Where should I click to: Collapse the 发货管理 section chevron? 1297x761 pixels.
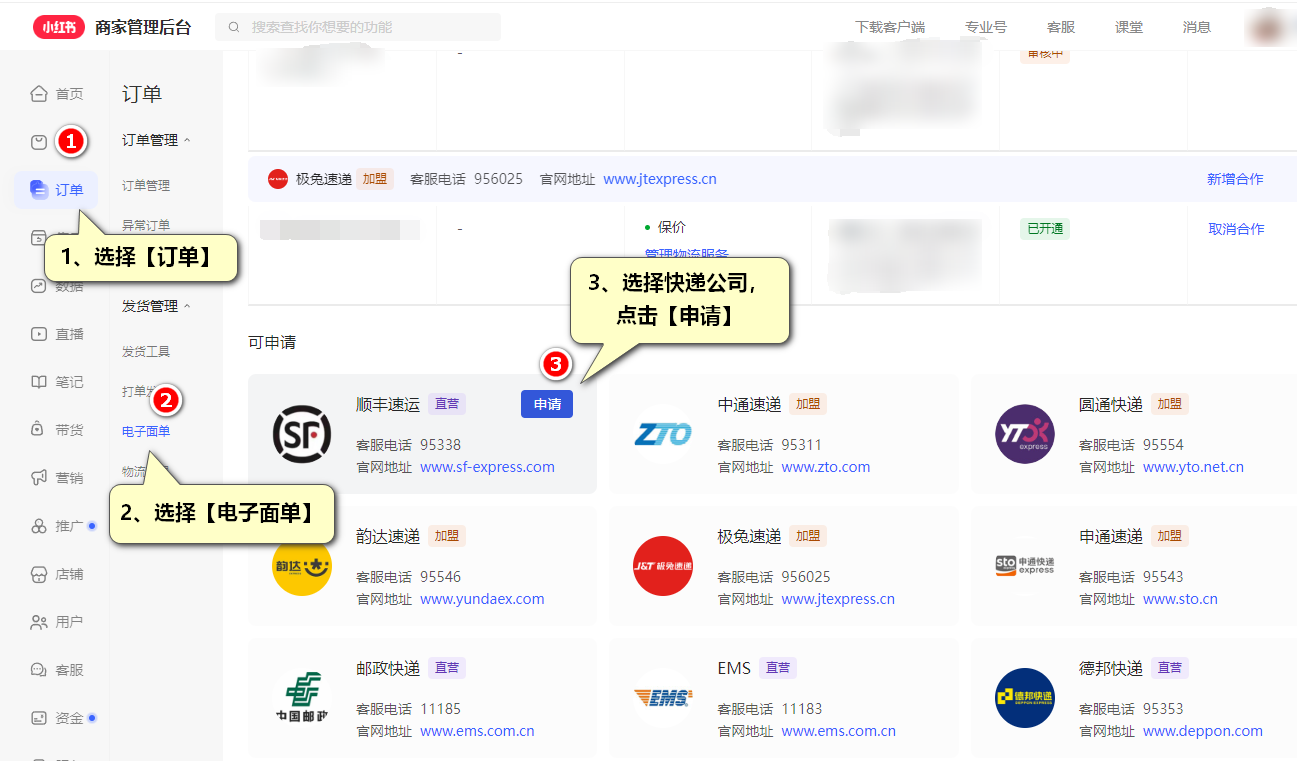pyautogui.click(x=187, y=306)
